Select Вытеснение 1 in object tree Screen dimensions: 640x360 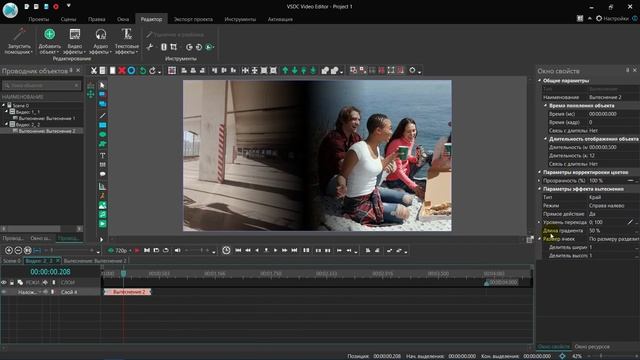[47, 118]
